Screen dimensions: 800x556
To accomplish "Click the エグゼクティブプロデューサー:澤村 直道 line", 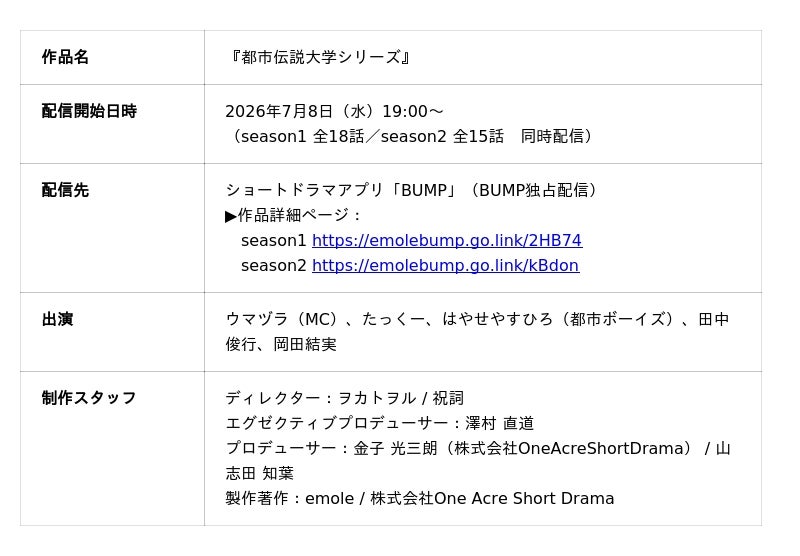I will coord(380,423).
